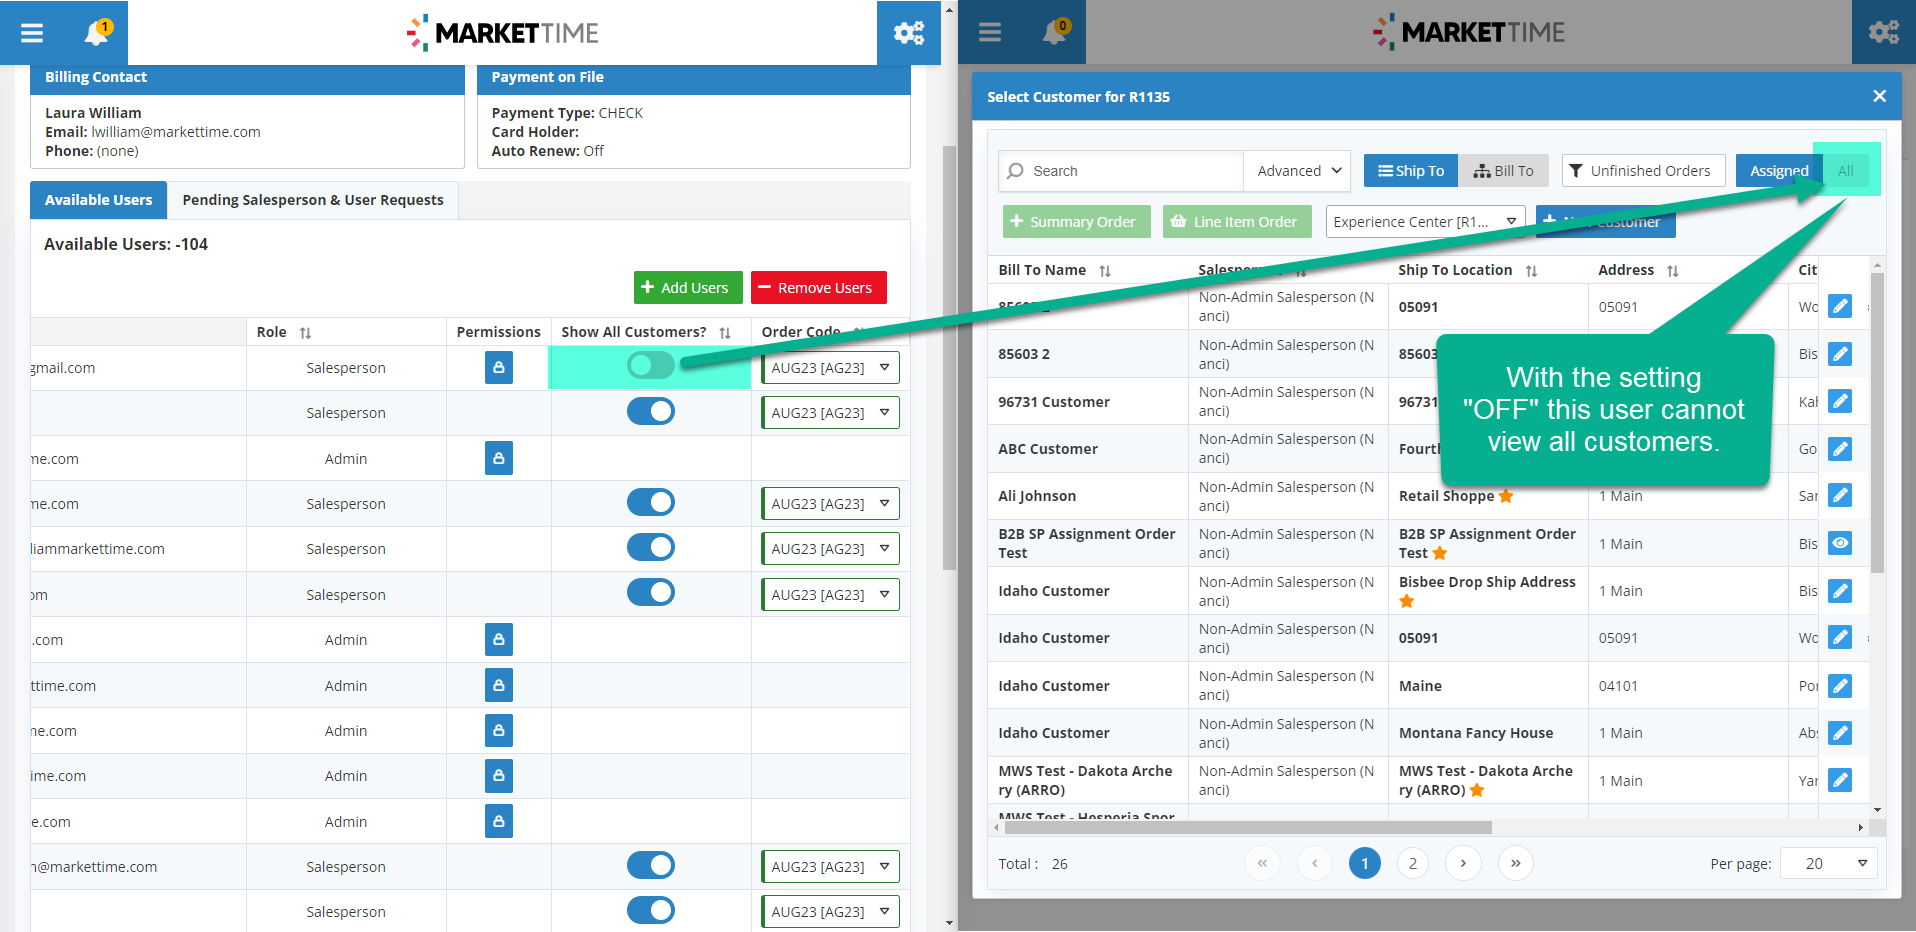Viewport: 1916px width, 932px height.
Task: Click vertical scrollbar of customer table
Action: pos(1877,422)
